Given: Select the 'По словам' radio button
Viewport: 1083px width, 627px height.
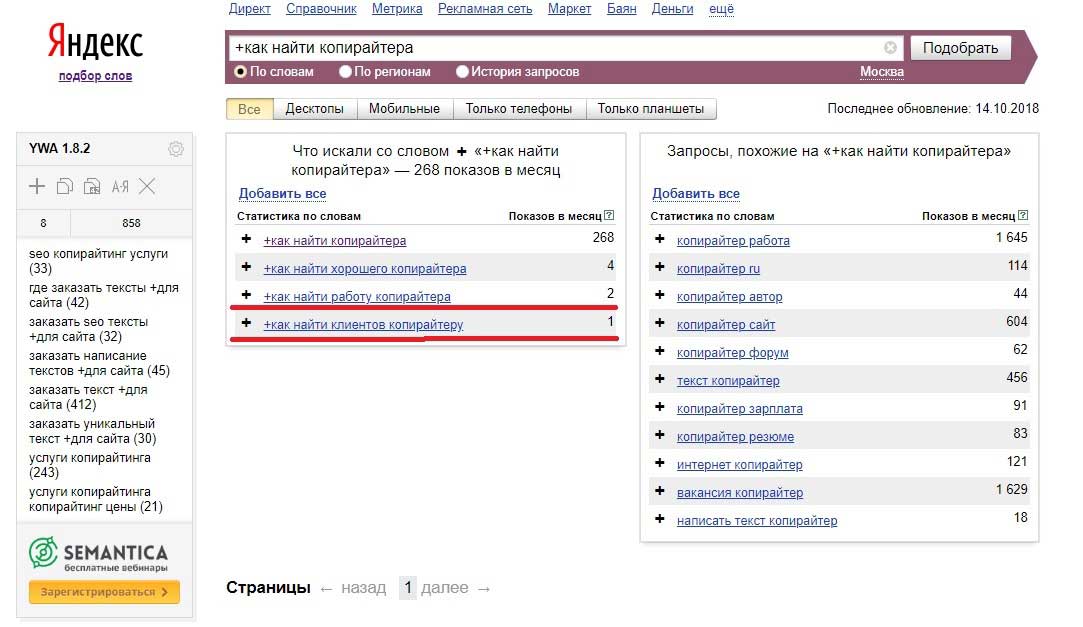Looking at the screenshot, I should tap(240, 71).
